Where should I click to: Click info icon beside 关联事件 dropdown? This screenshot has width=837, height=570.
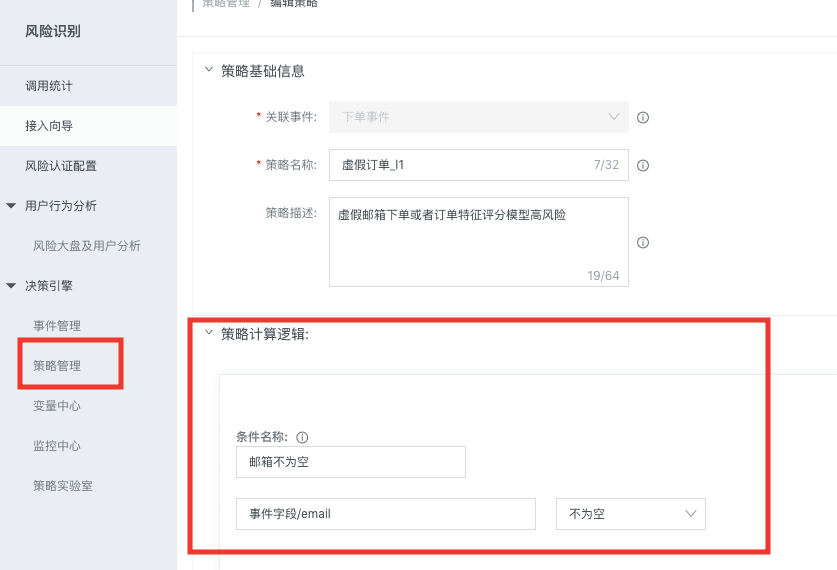[x=643, y=117]
